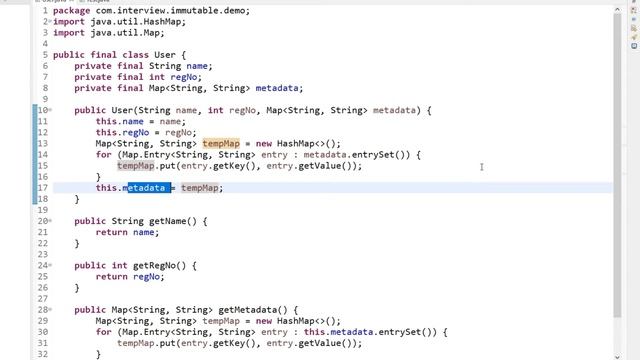This screenshot has height=360, width=640.
Task: Click the field 'regNo' declared on line 7
Action: click(184, 77)
